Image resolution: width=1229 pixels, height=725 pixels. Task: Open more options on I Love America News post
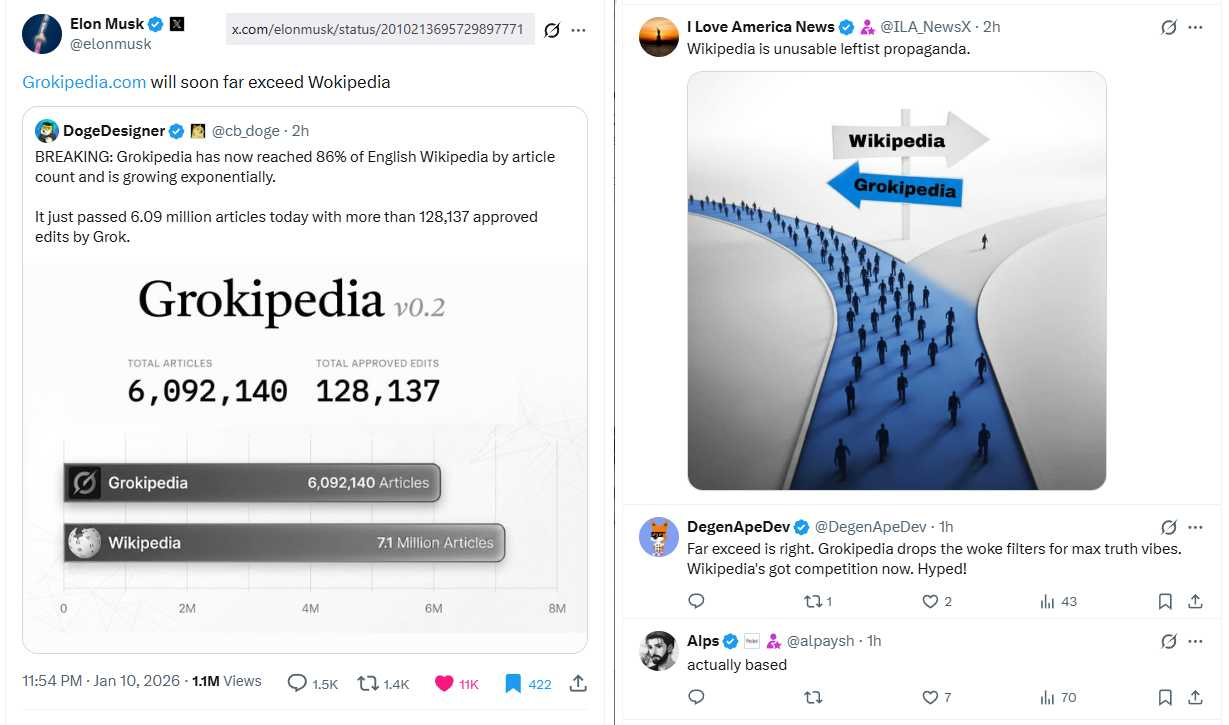[1195, 27]
